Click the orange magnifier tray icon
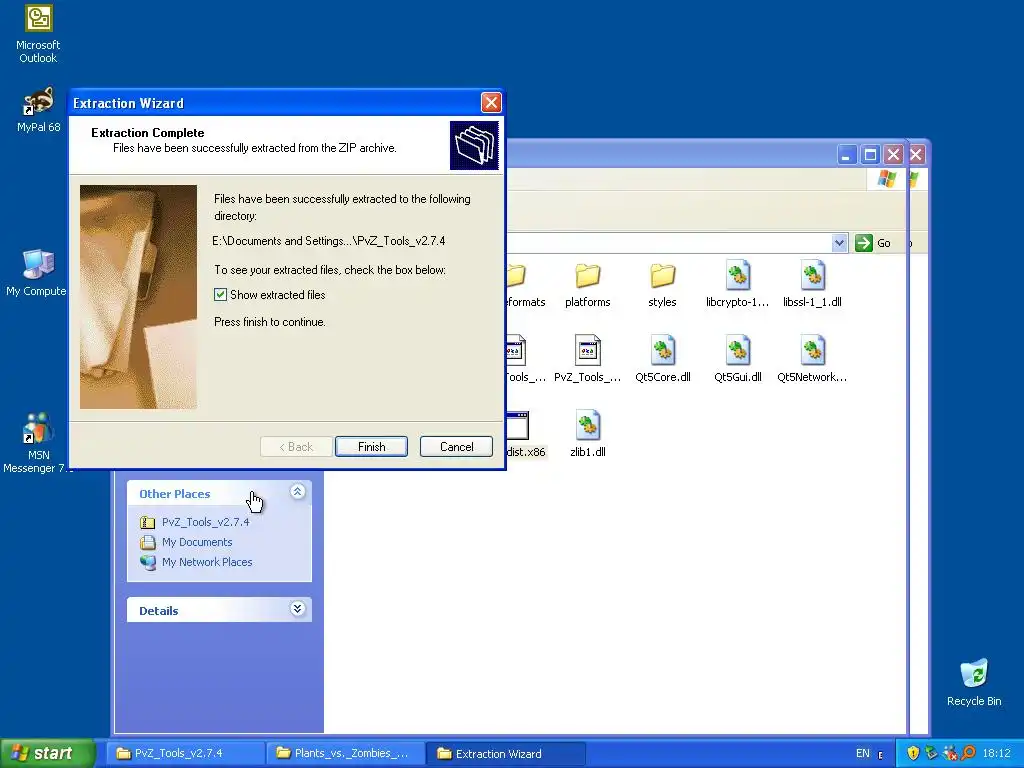Viewport: 1024px width, 768px height. coord(969,753)
